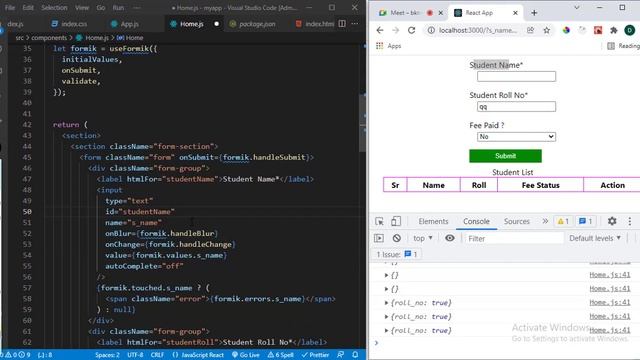The image size is (640, 360).
Task: Open the Selection menu in VS Code
Action: pyautogui.click(x=54, y=8)
